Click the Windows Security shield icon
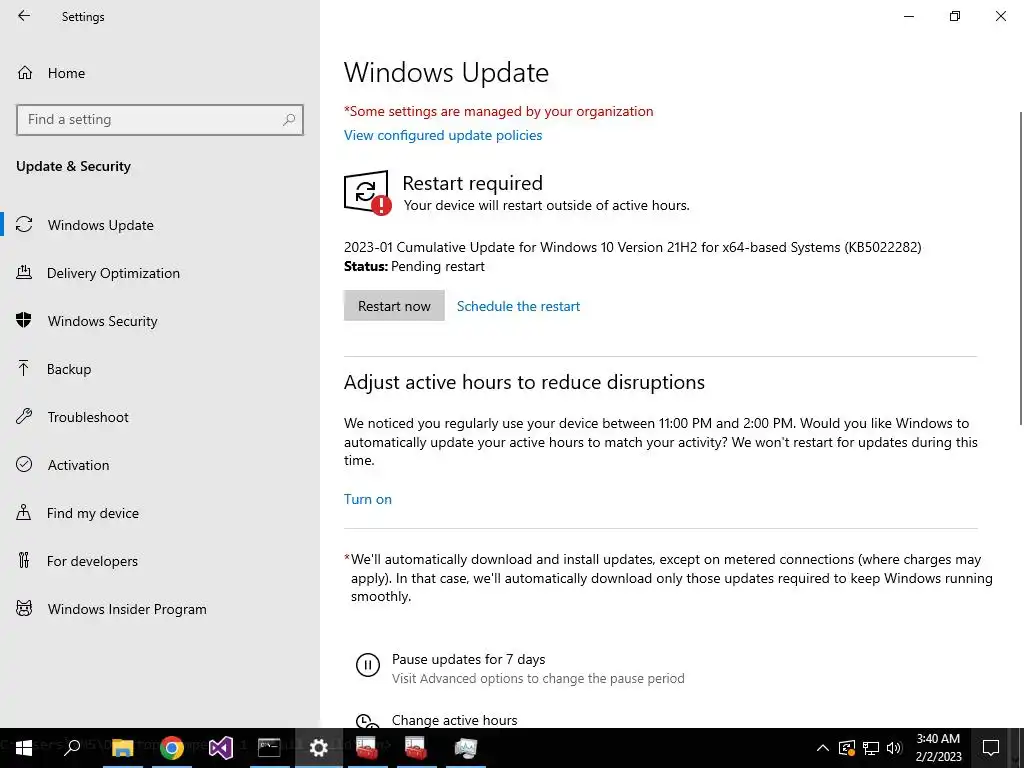1024x768 pixels. click(x=24, y=320)
